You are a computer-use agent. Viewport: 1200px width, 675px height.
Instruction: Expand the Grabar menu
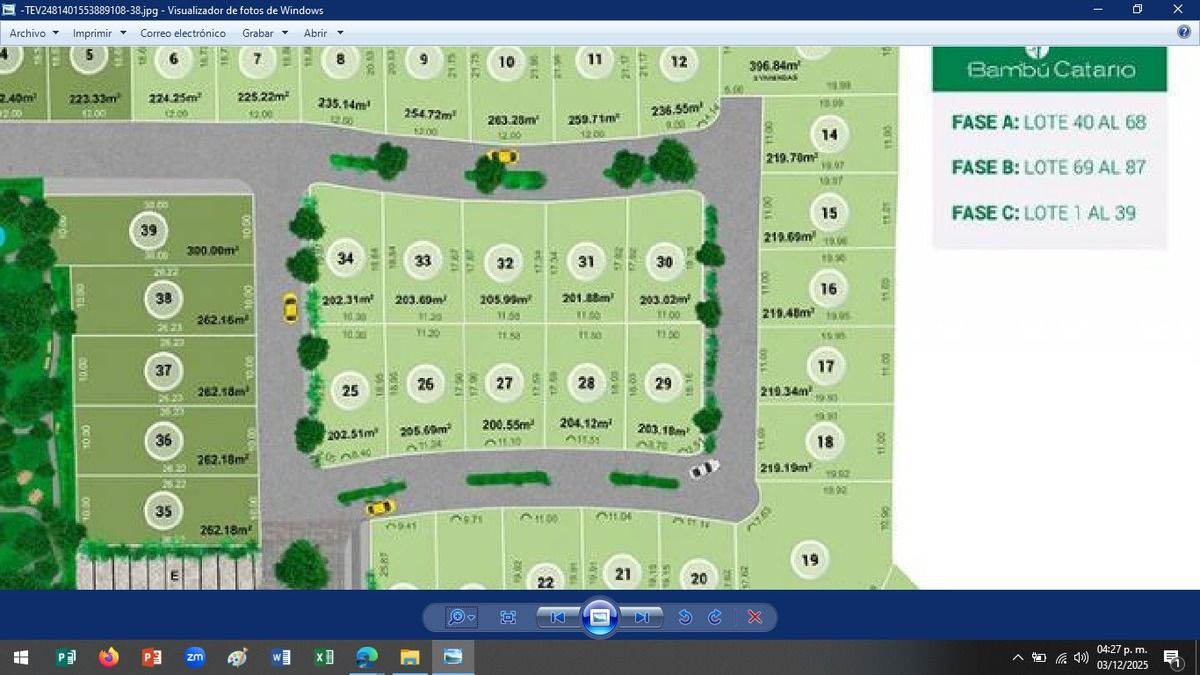point(264,33)
